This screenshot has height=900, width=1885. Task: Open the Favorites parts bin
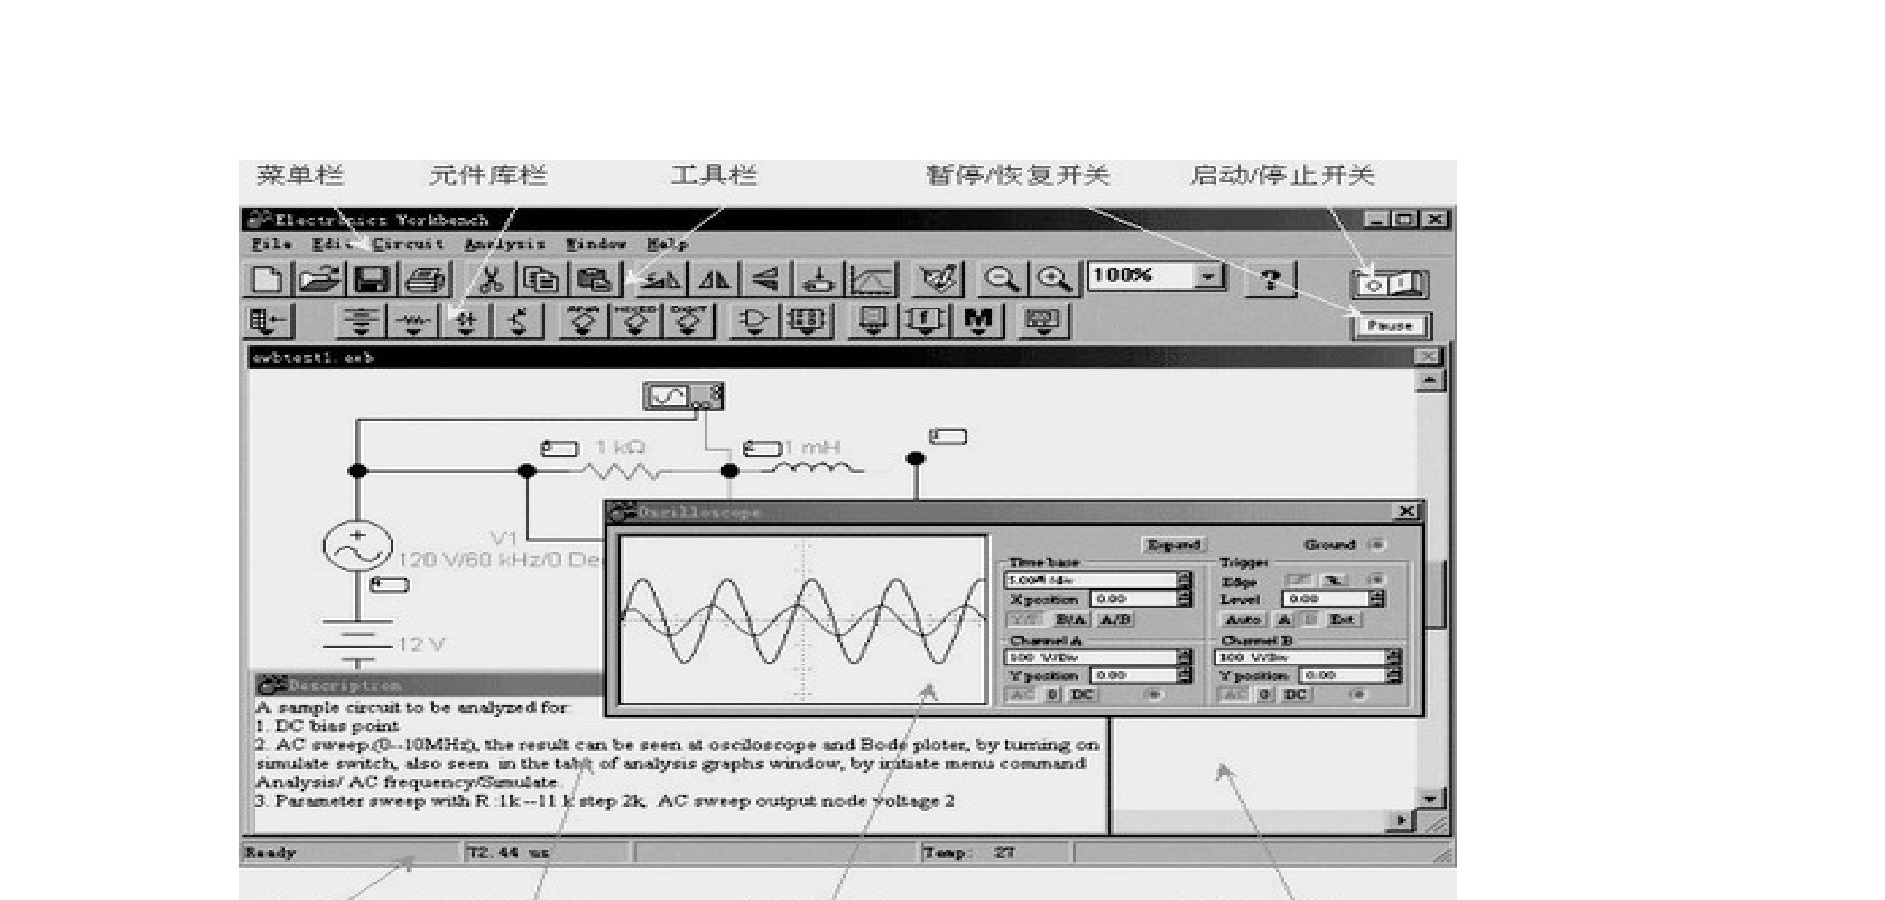coord(268,322)
